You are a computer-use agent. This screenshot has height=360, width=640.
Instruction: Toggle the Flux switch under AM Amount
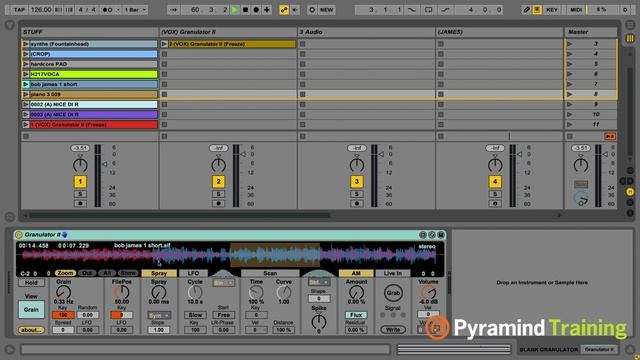click(x=356, y=315)
